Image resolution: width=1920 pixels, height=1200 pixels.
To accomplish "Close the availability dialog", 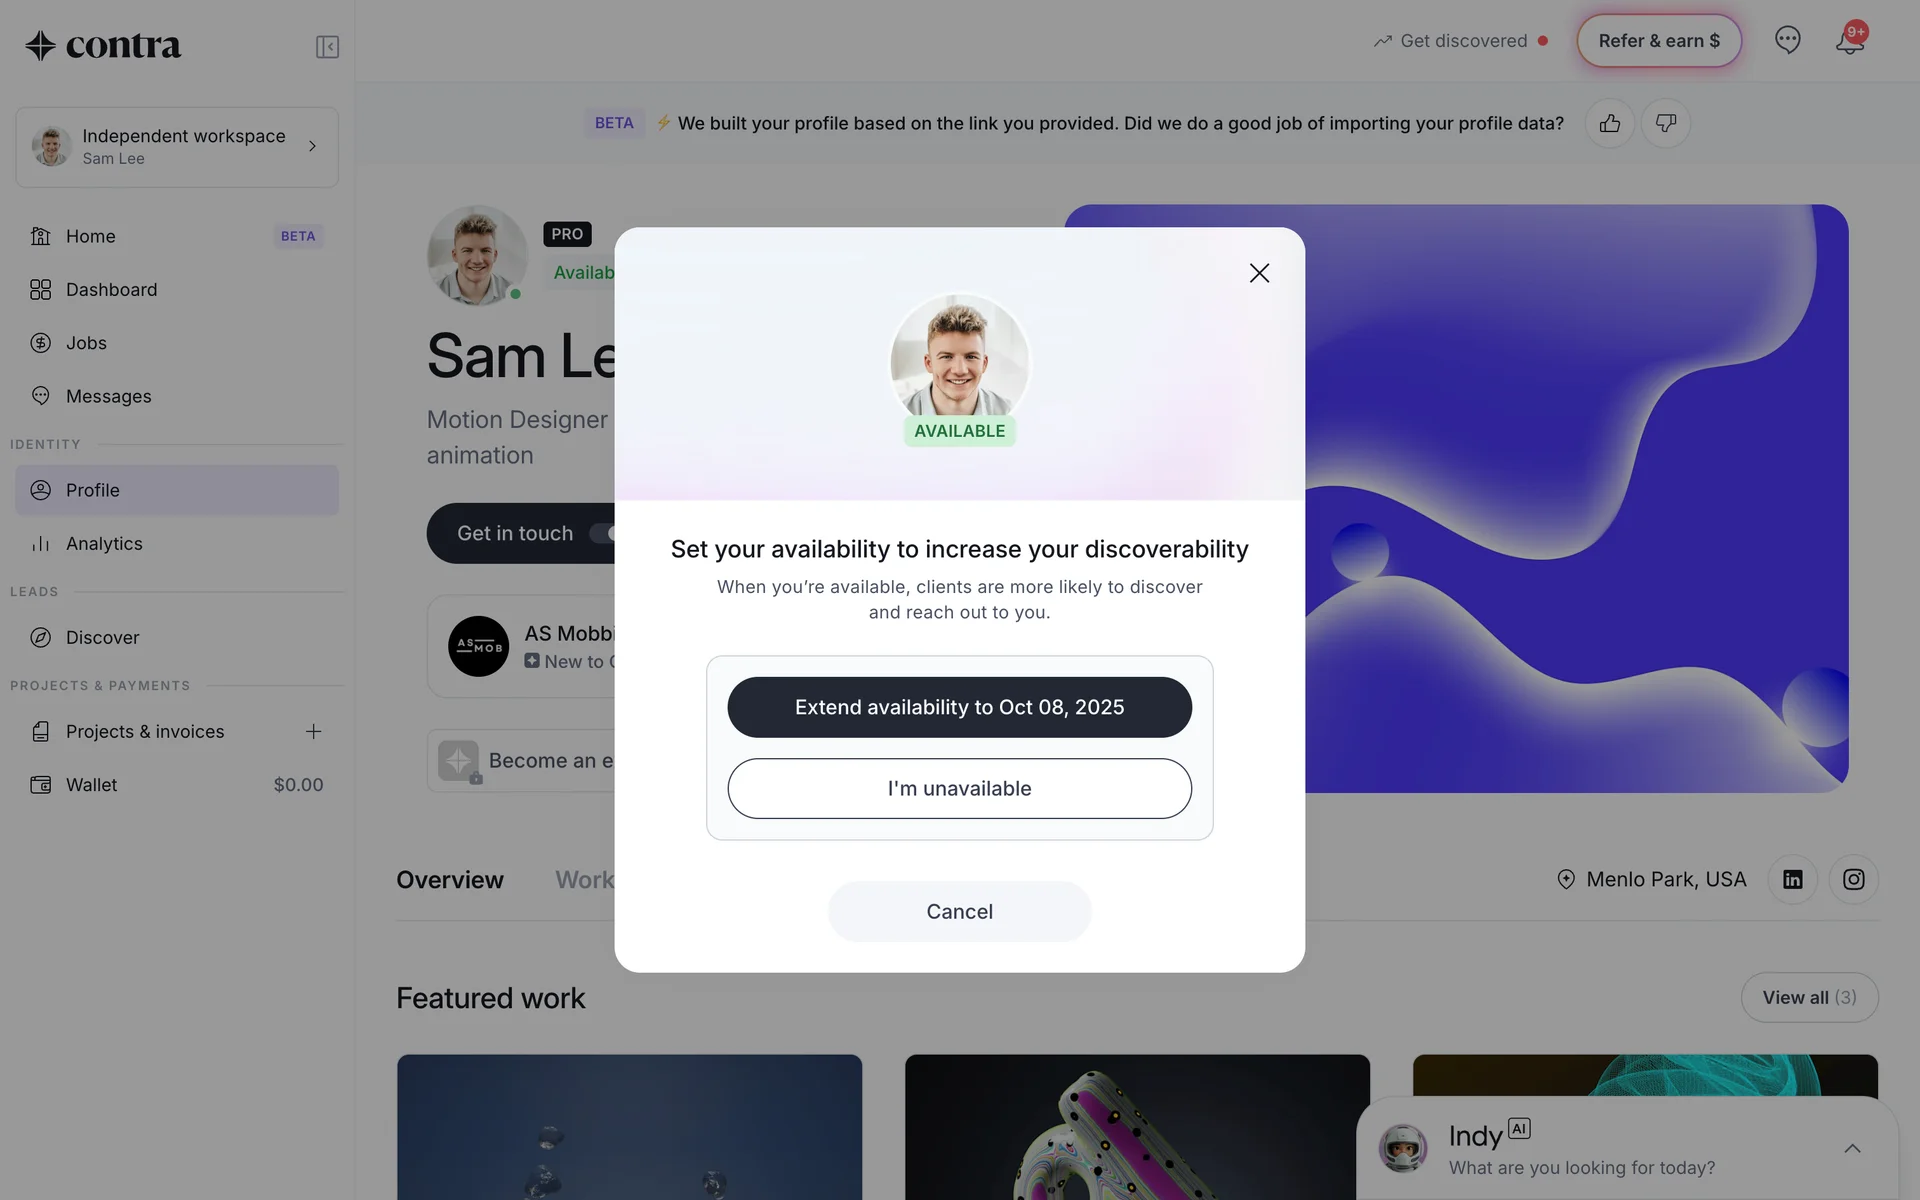I will pos(1259,273).
